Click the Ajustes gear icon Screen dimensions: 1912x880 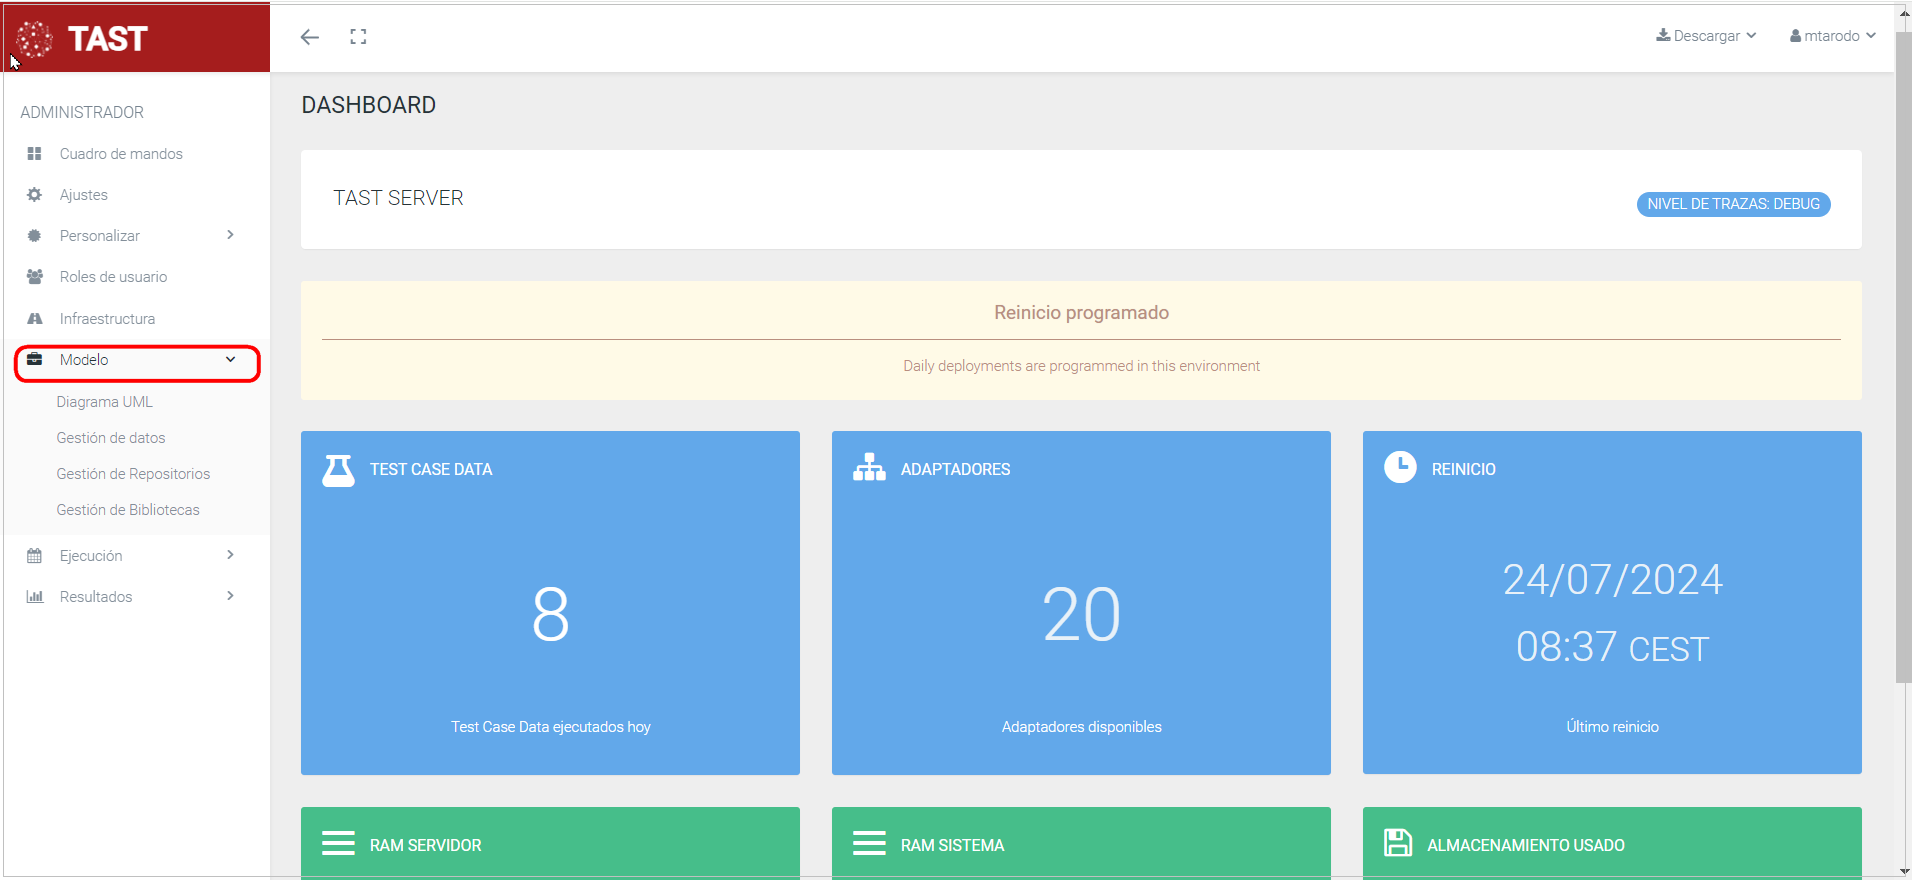click(35, 195)
